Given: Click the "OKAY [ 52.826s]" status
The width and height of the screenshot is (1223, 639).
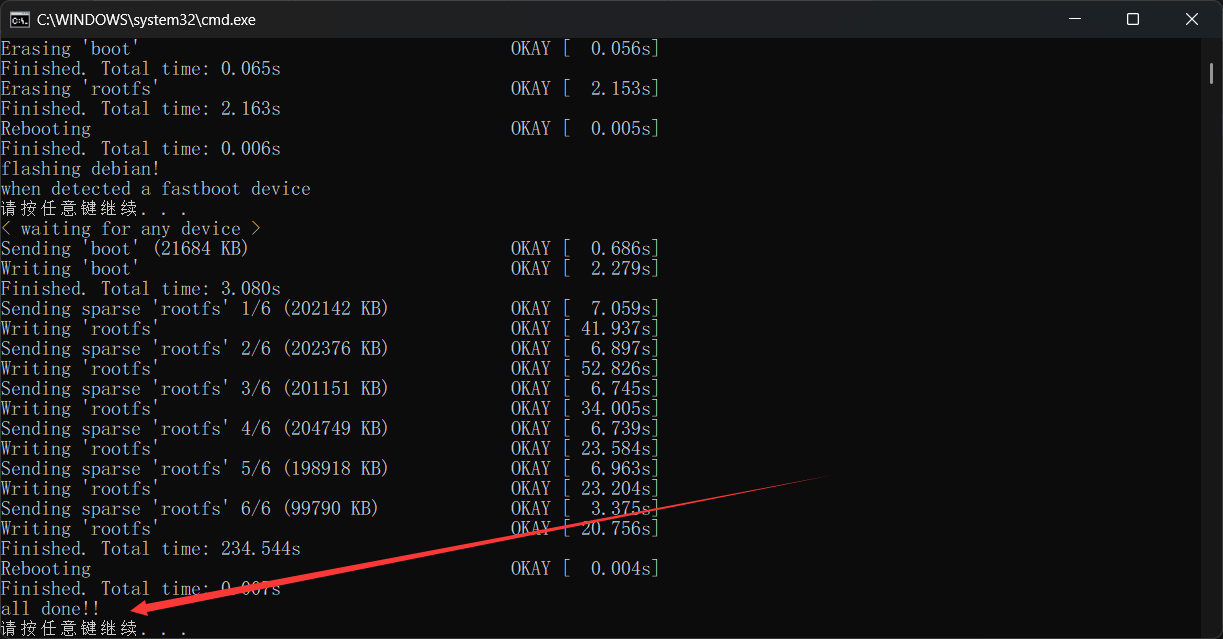Looking at the screenshot, I should (x=585, y=369).
